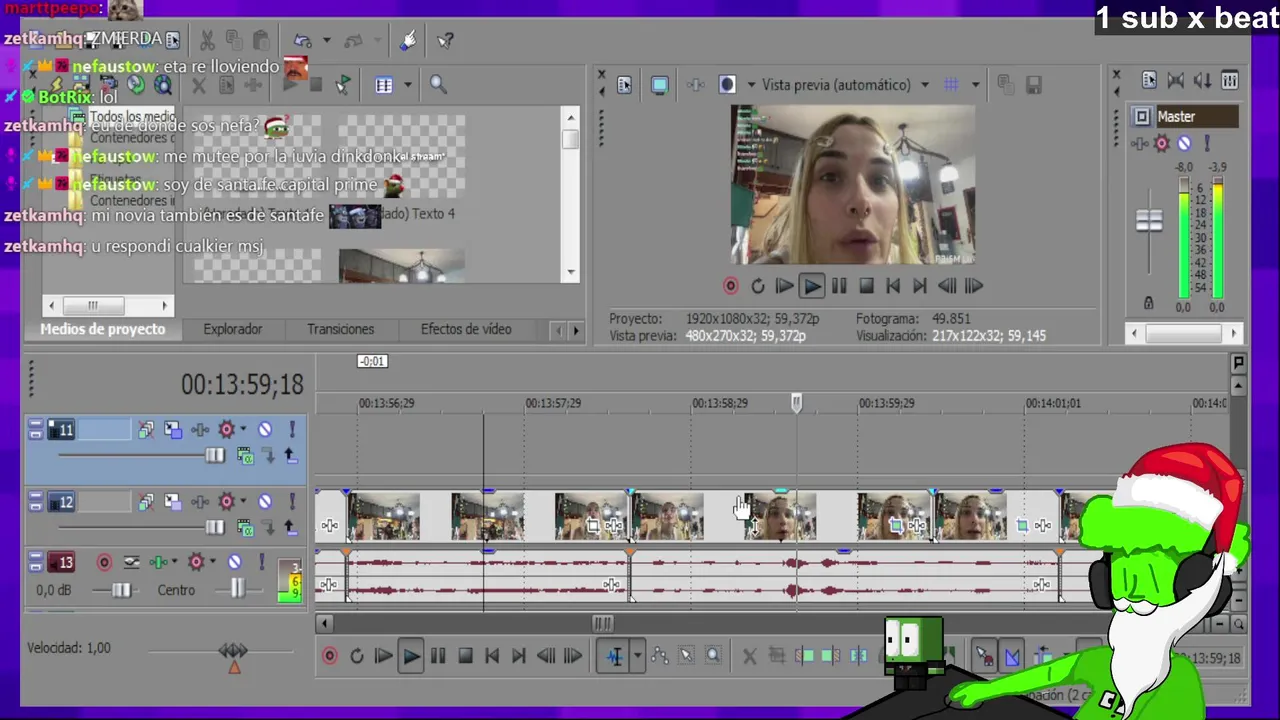Expand automation settings dropdown on track 13
The image size is (1280, 720).
[212, 563]
